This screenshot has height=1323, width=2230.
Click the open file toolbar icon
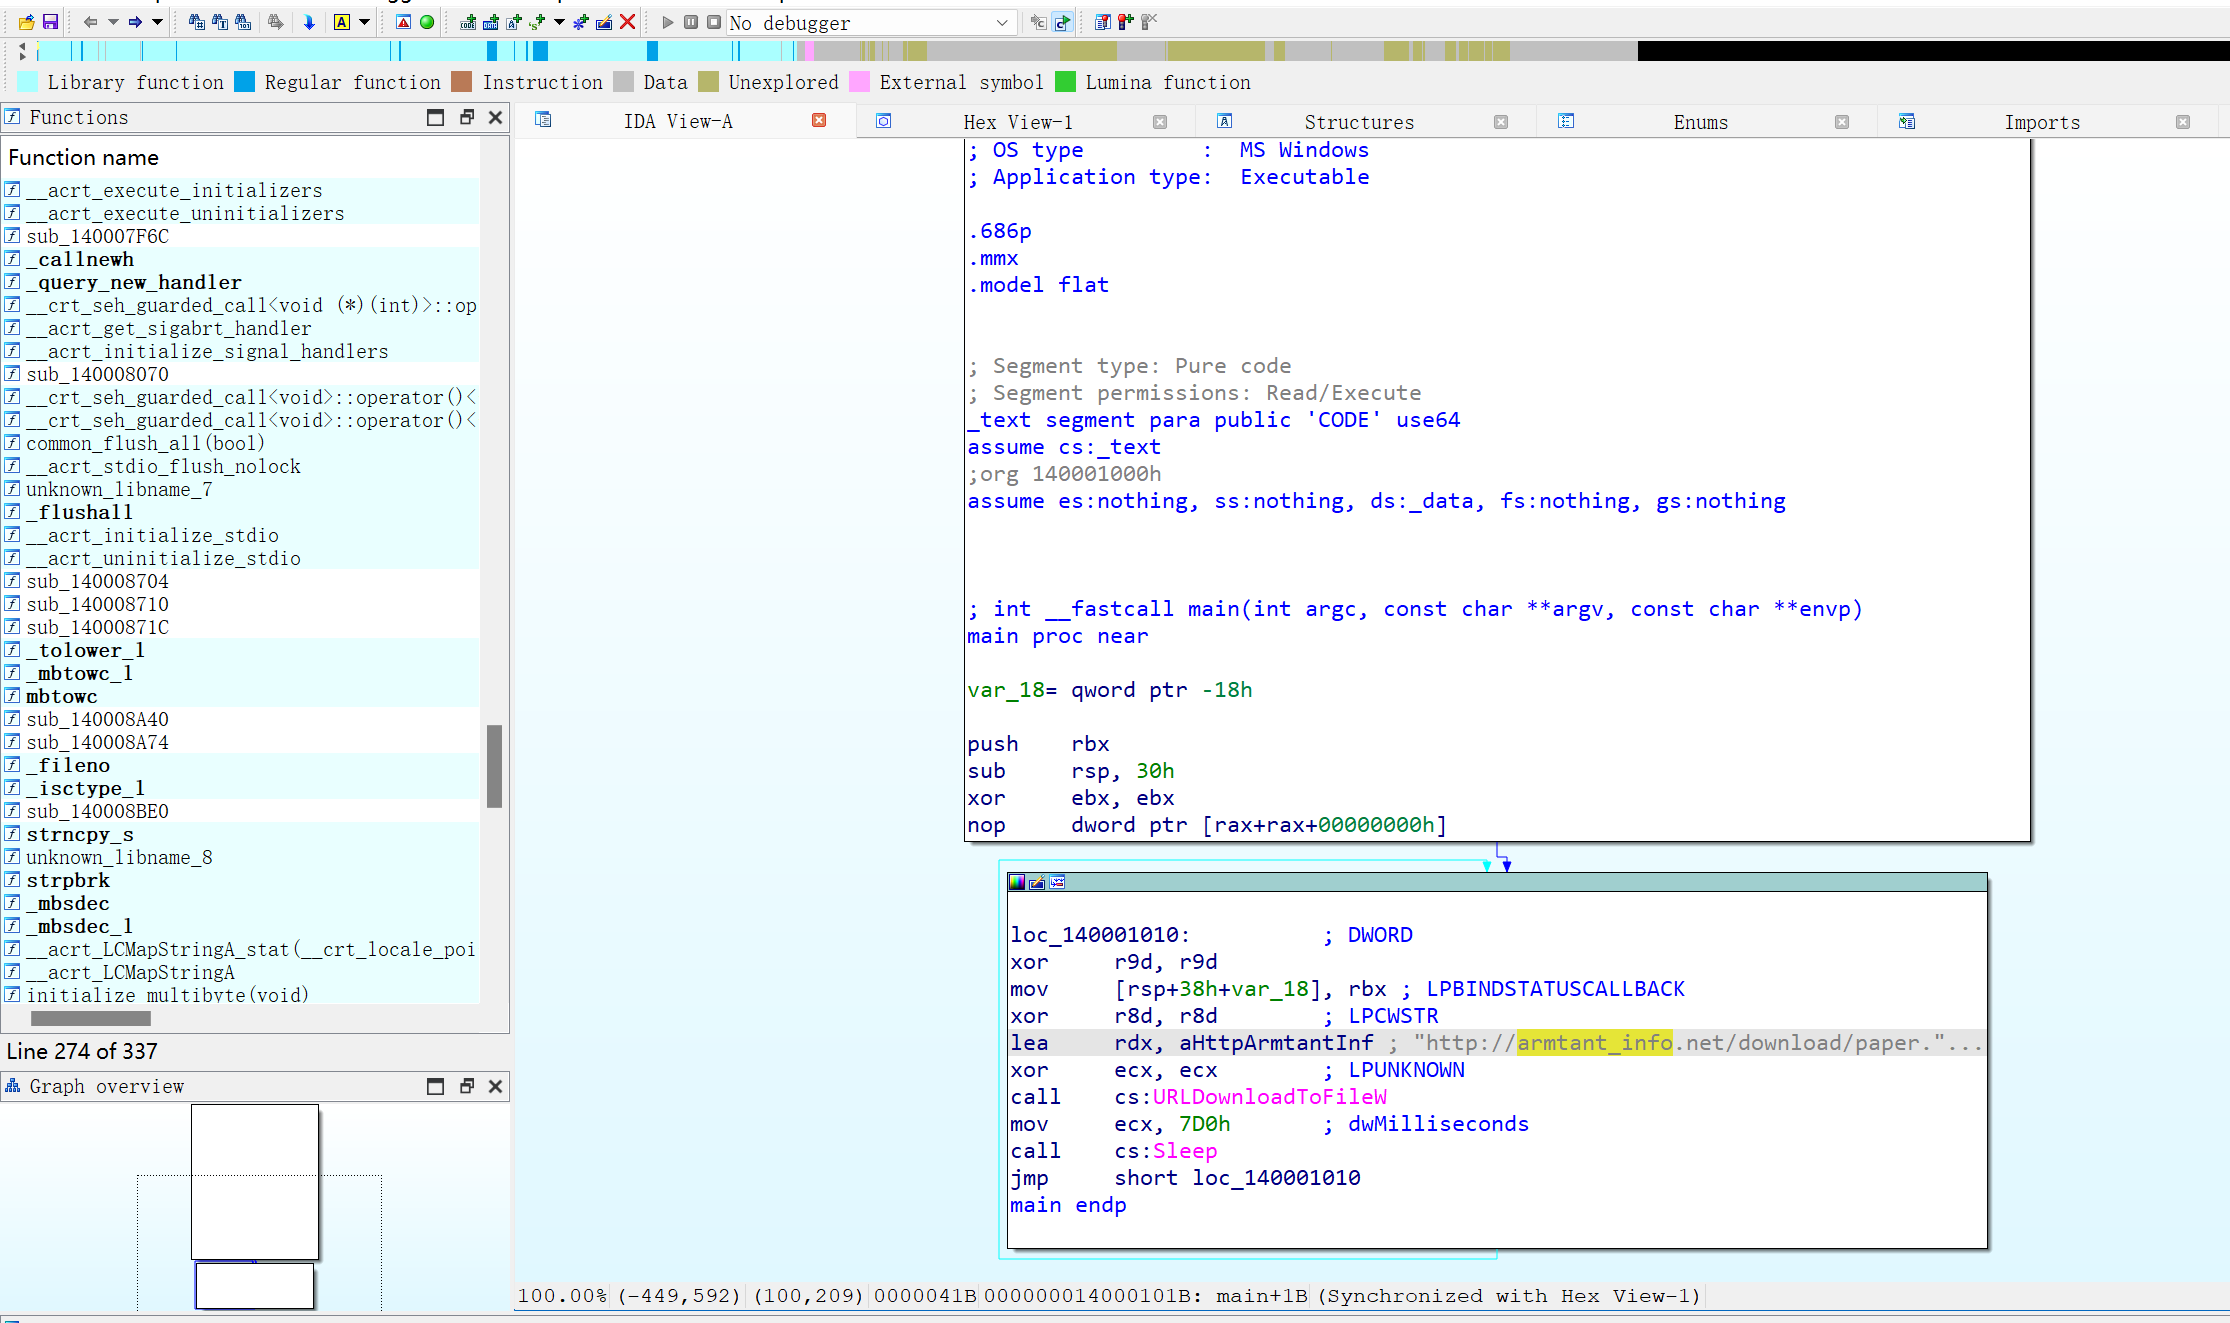26,22
